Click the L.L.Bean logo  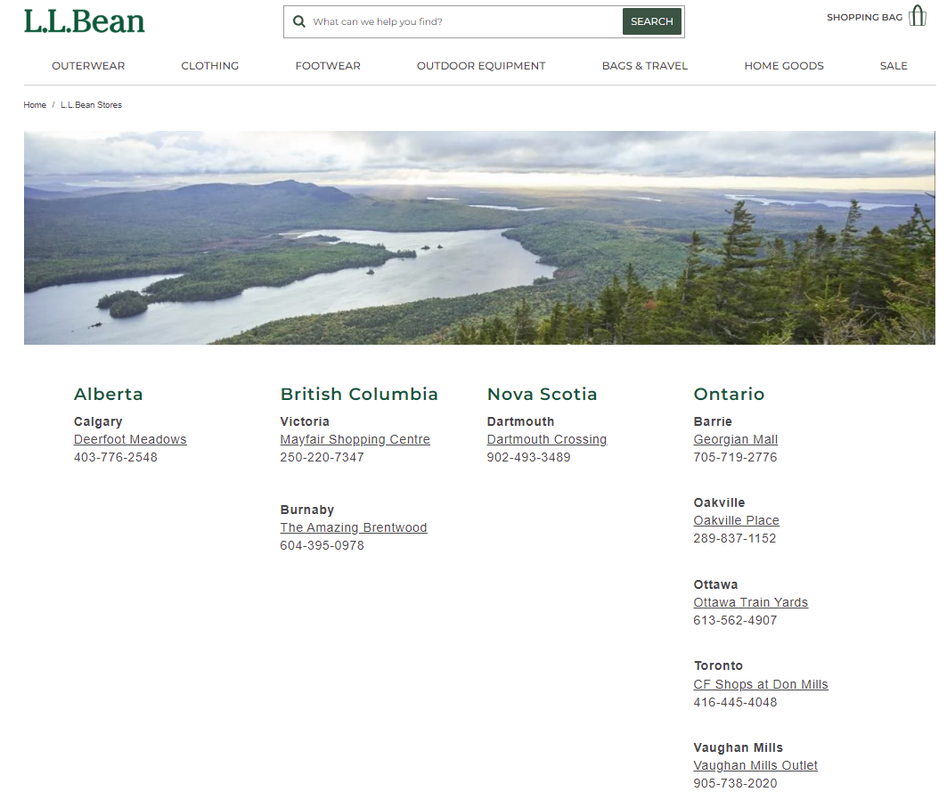coord(84,21)
